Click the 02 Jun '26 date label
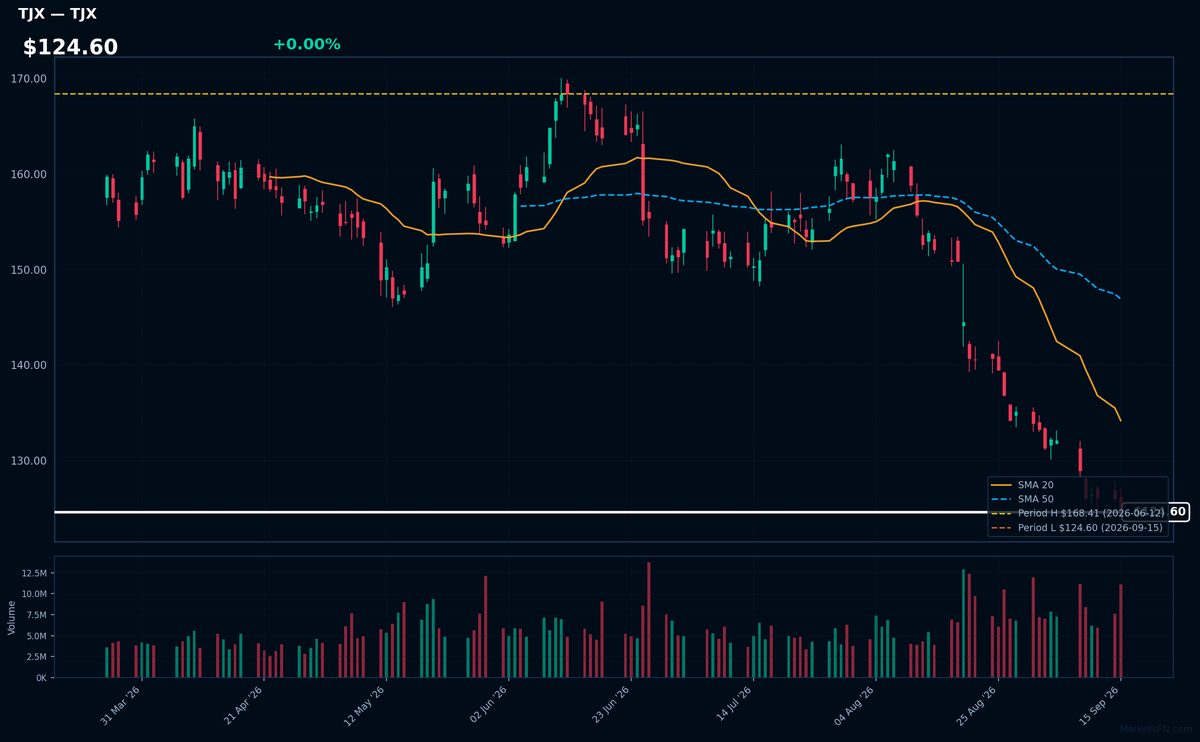This screenshot has width=1200, height=742. [x=487, y=706]
